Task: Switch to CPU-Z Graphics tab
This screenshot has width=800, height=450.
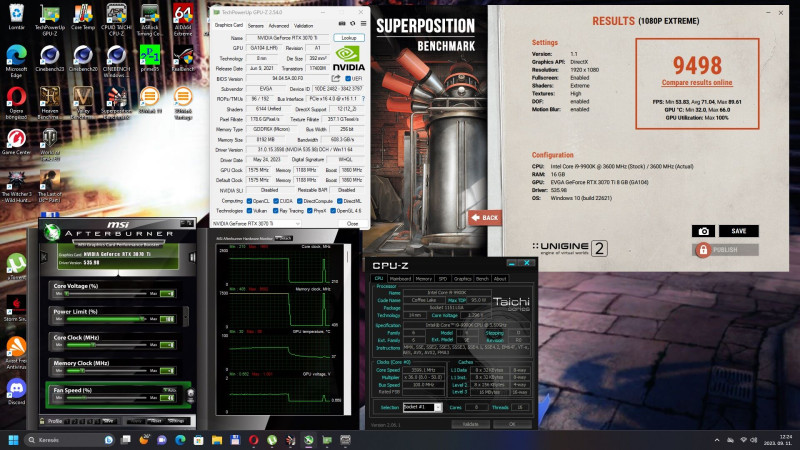Action: pyautogui.click(x=462, y=279)
